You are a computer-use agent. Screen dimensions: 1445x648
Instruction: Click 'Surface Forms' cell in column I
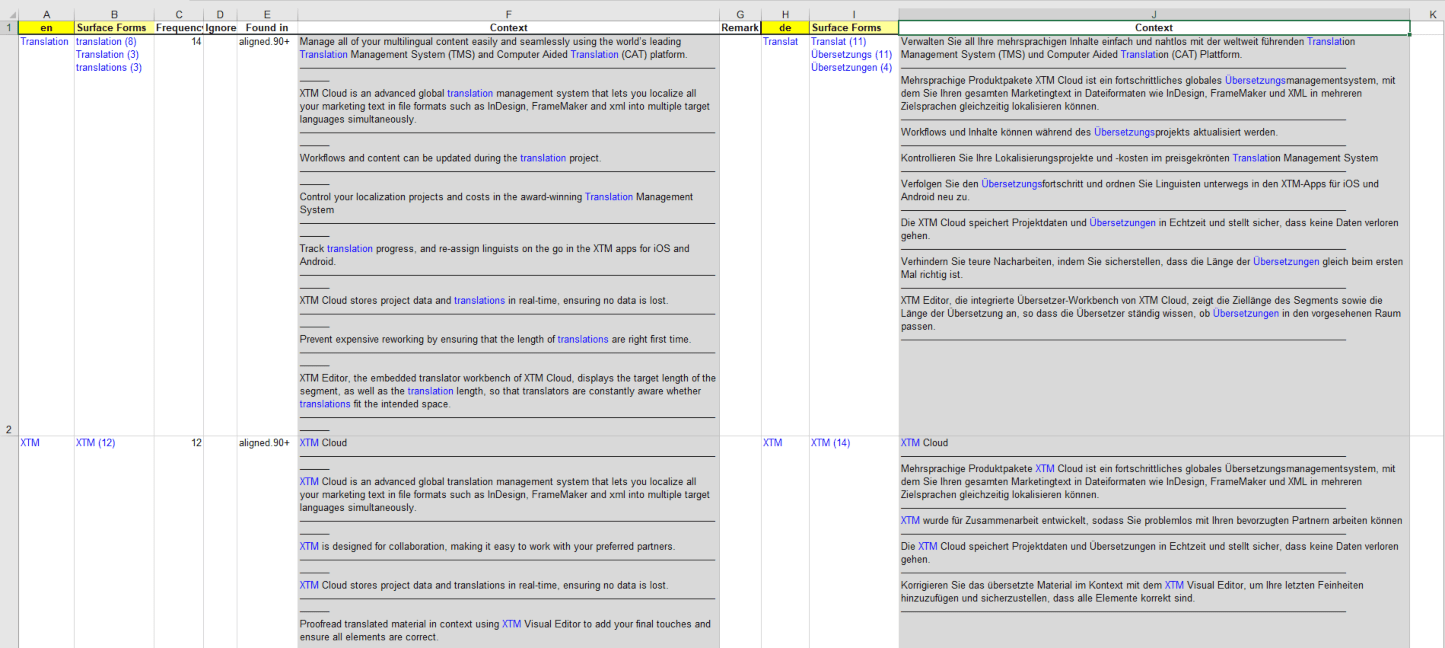pyautogui.click(x=853, y=28)
